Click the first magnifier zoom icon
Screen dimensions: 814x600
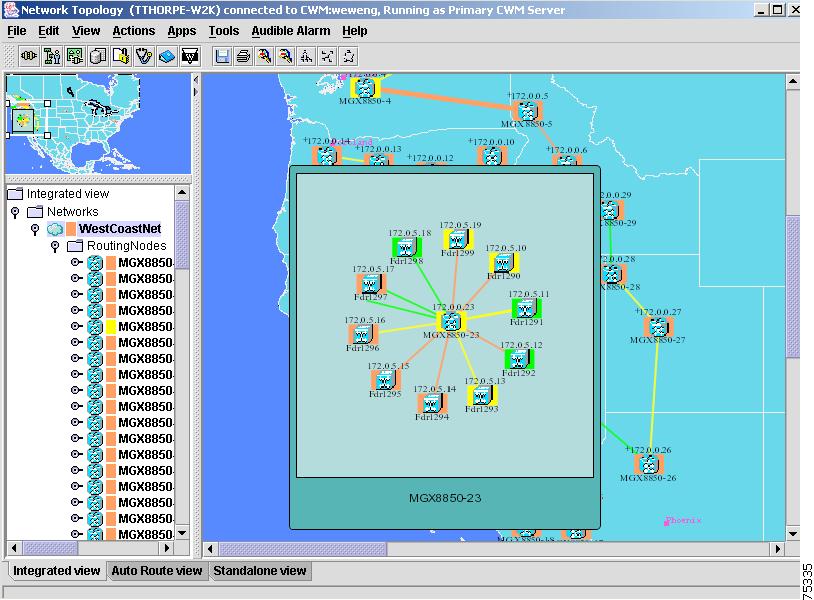265,56
